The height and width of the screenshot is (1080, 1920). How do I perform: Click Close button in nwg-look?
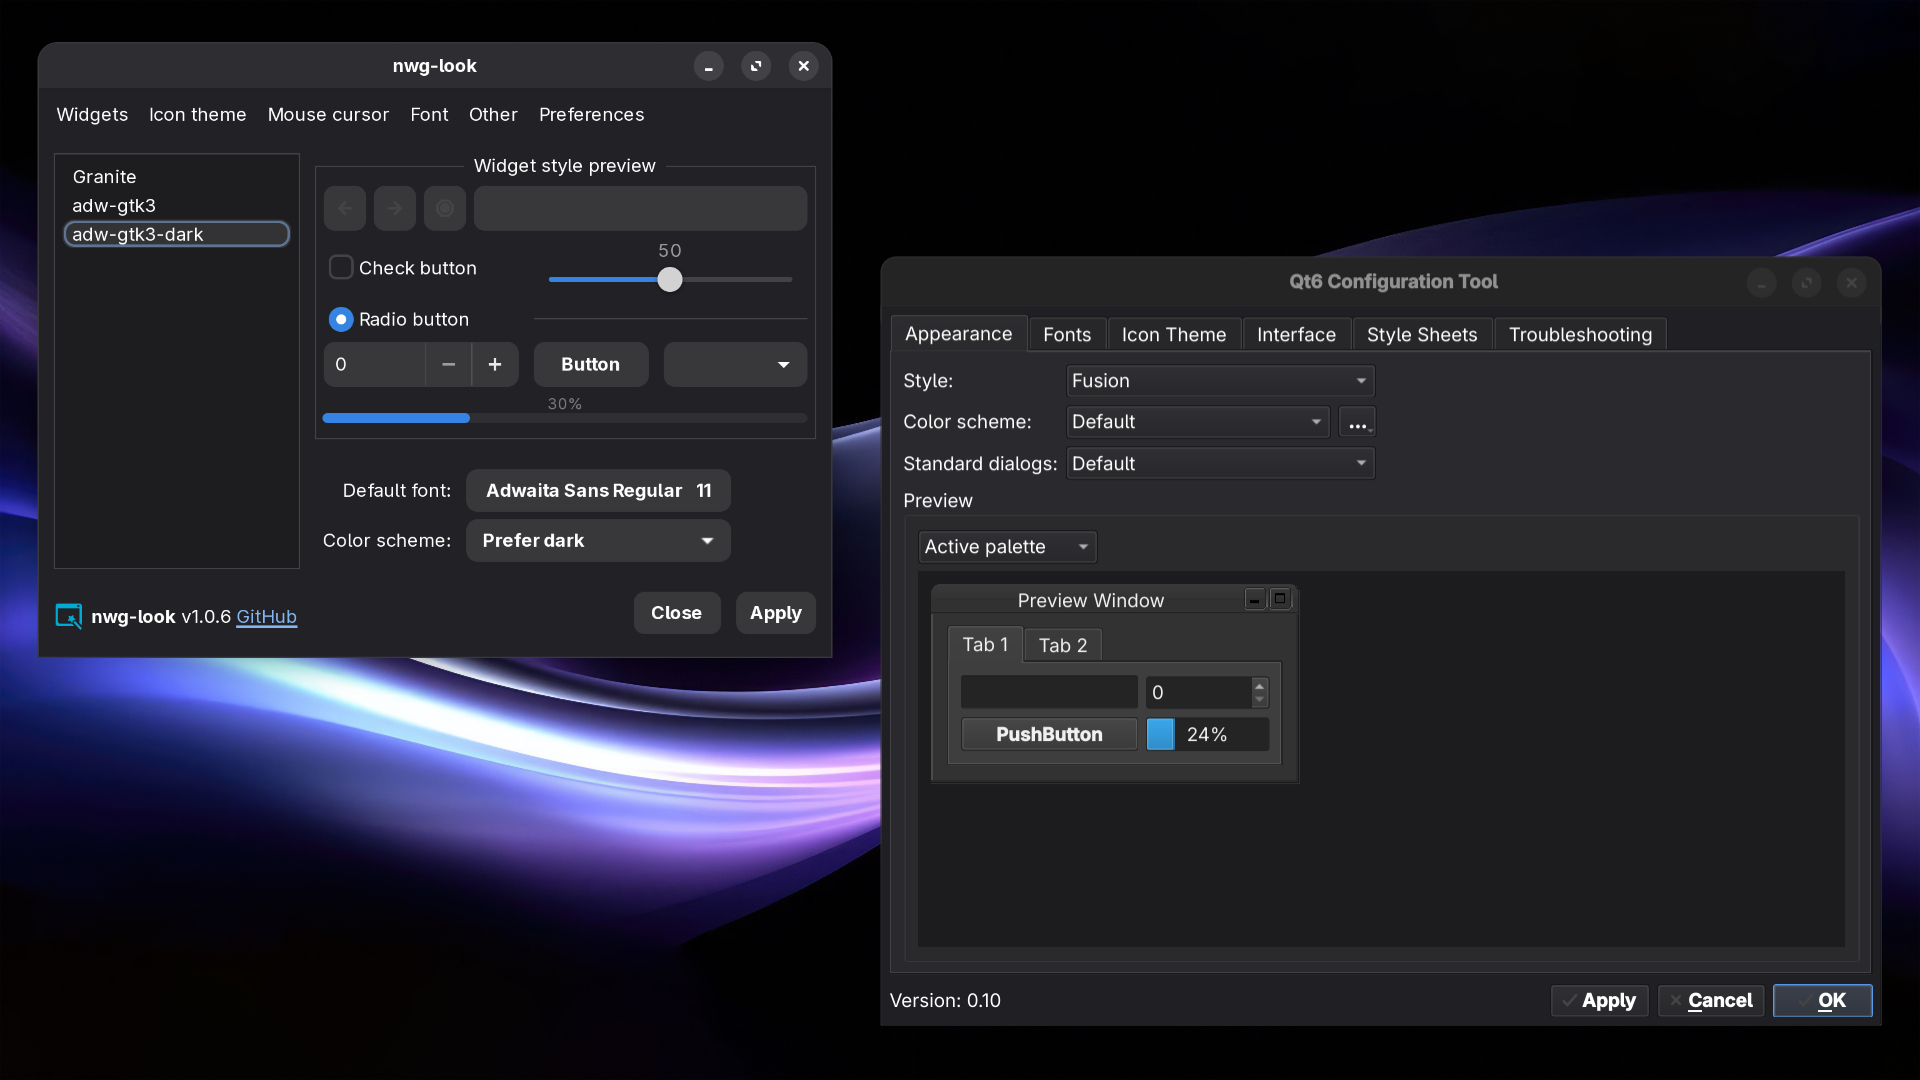[677, 613]
